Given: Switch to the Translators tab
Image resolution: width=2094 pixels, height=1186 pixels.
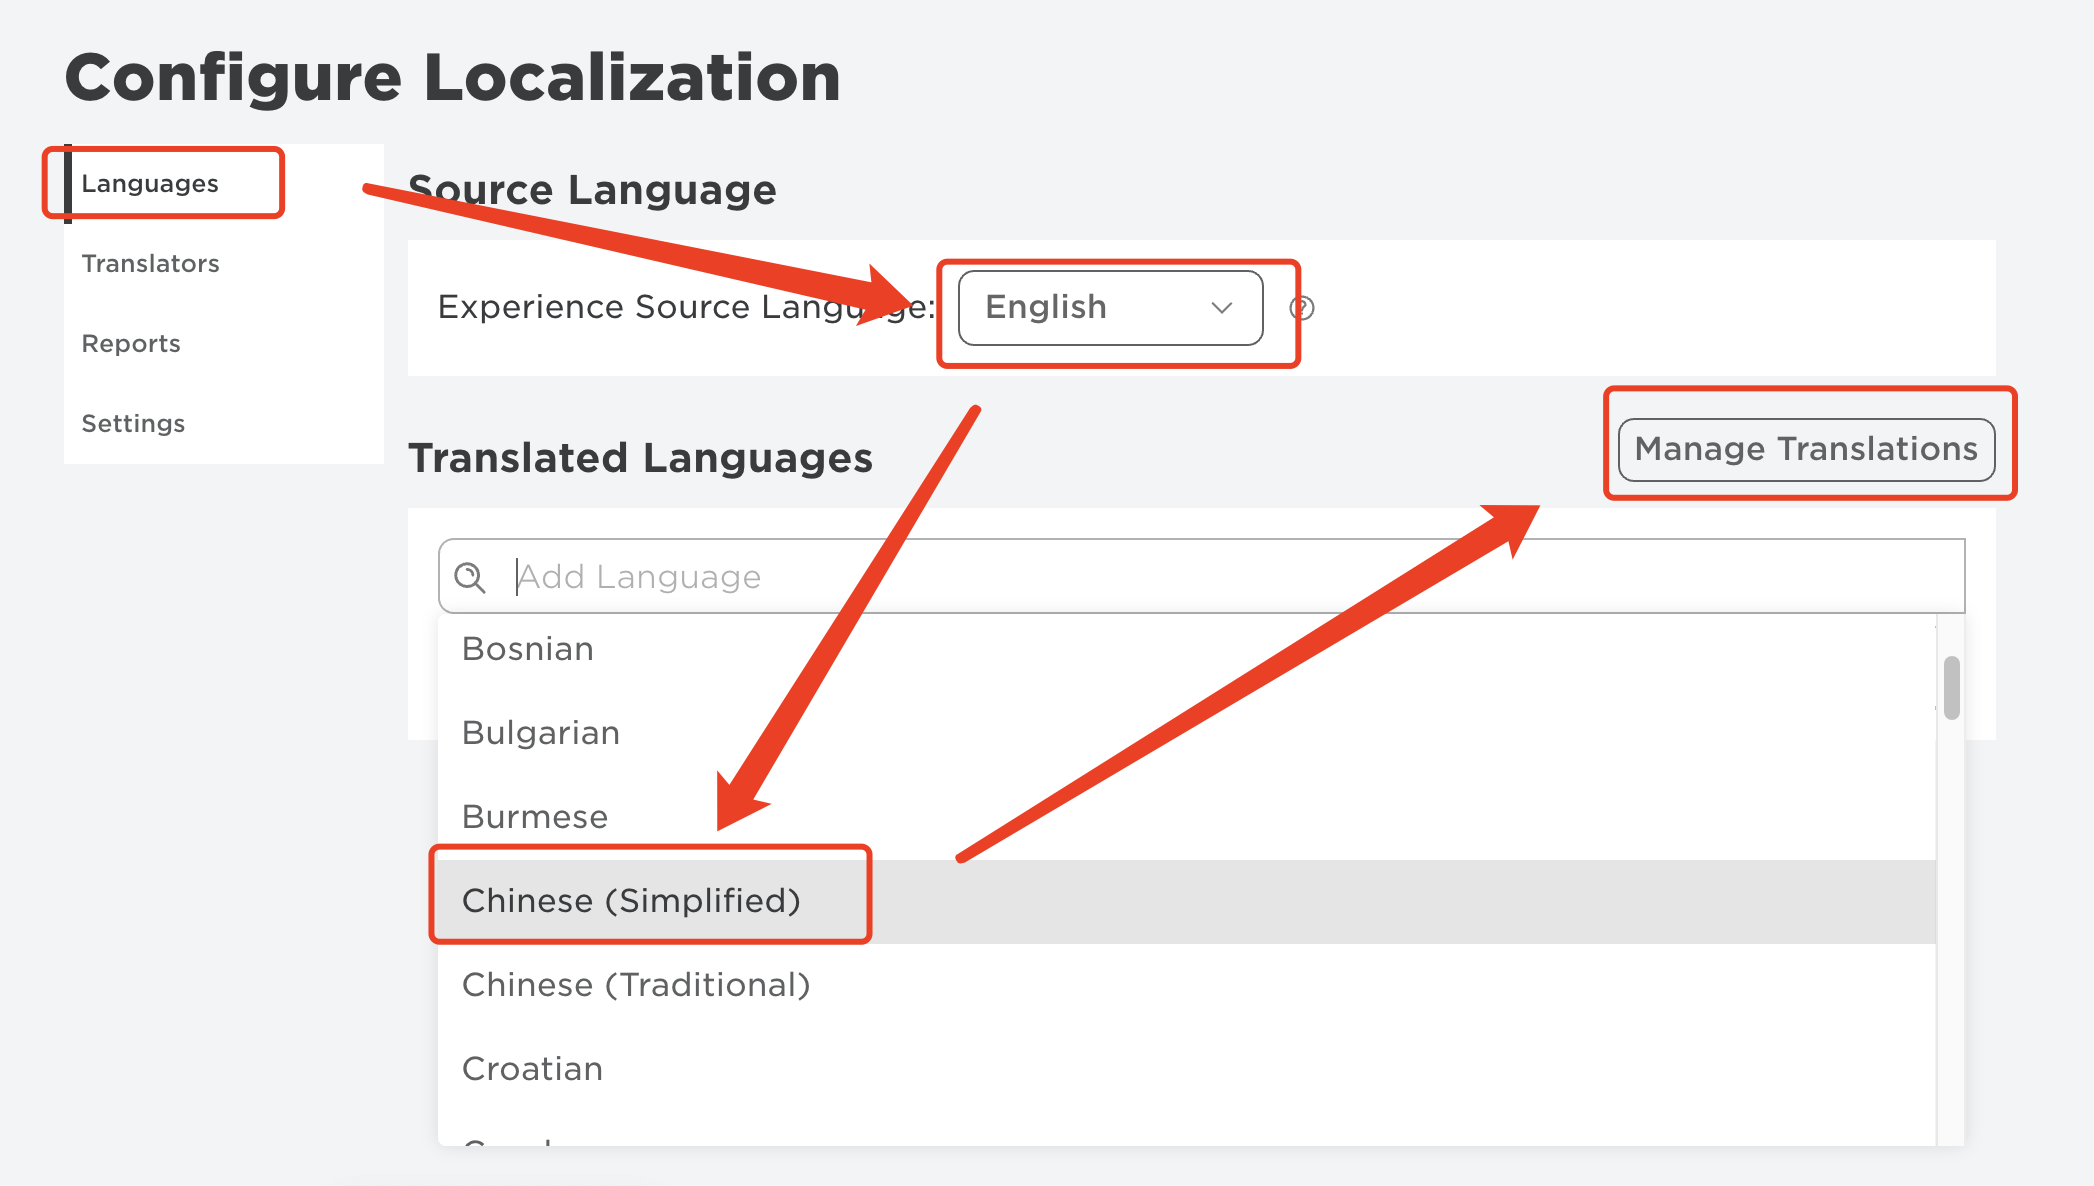Looking at the screenshot, I should [150, 264].
